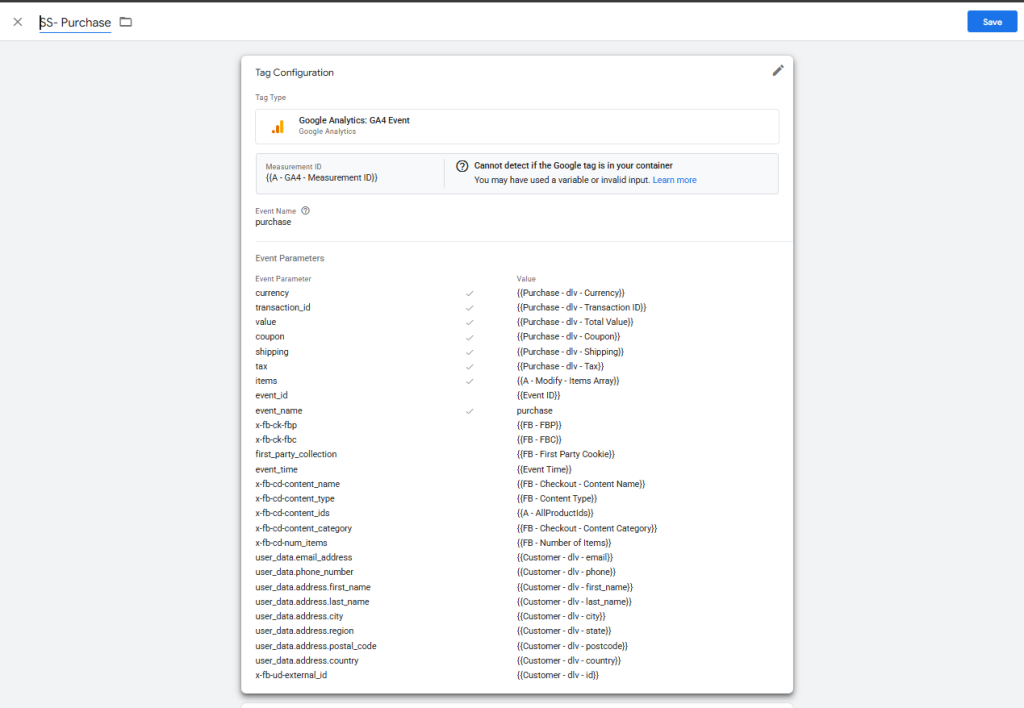
Task: Close the tag editor with the X icon
Action: pyautogui.click(x=18, y=22)
